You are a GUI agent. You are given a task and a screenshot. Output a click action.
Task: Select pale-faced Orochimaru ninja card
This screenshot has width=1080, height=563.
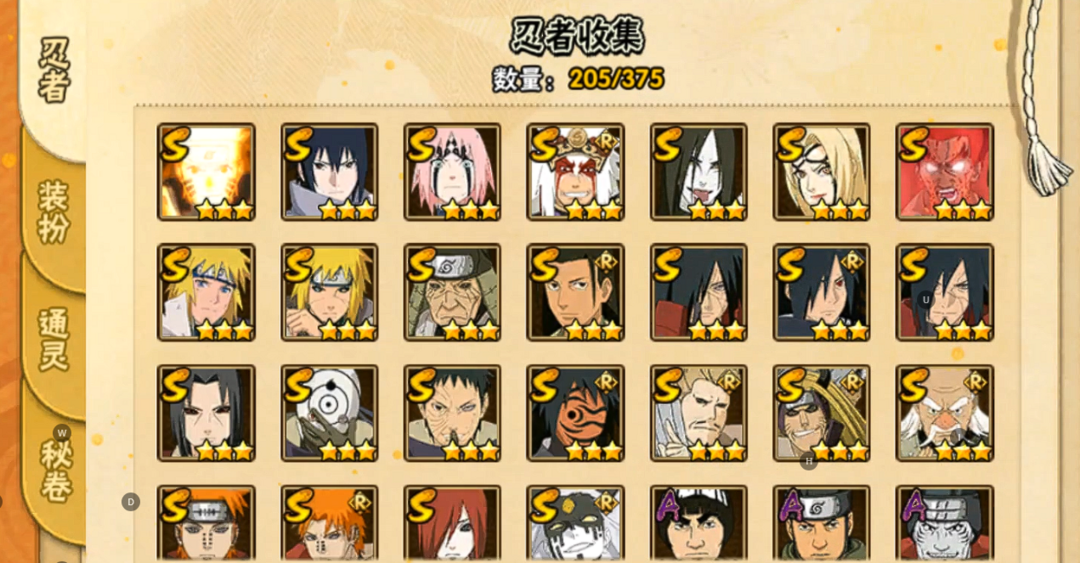click(x=698, y=172)
